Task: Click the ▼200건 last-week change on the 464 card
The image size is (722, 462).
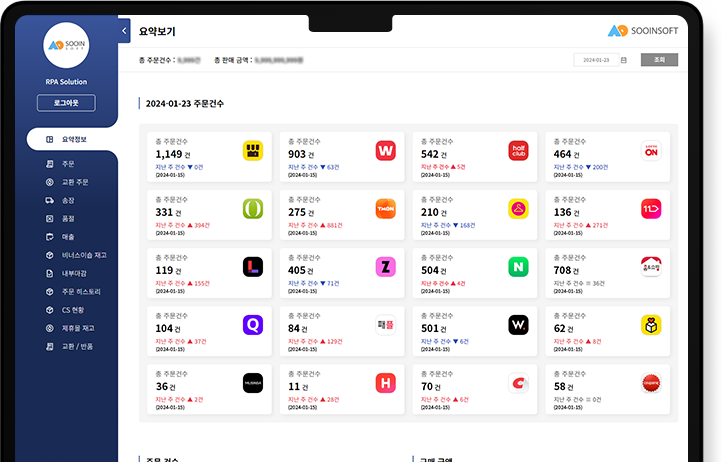Action: [597, 167]
